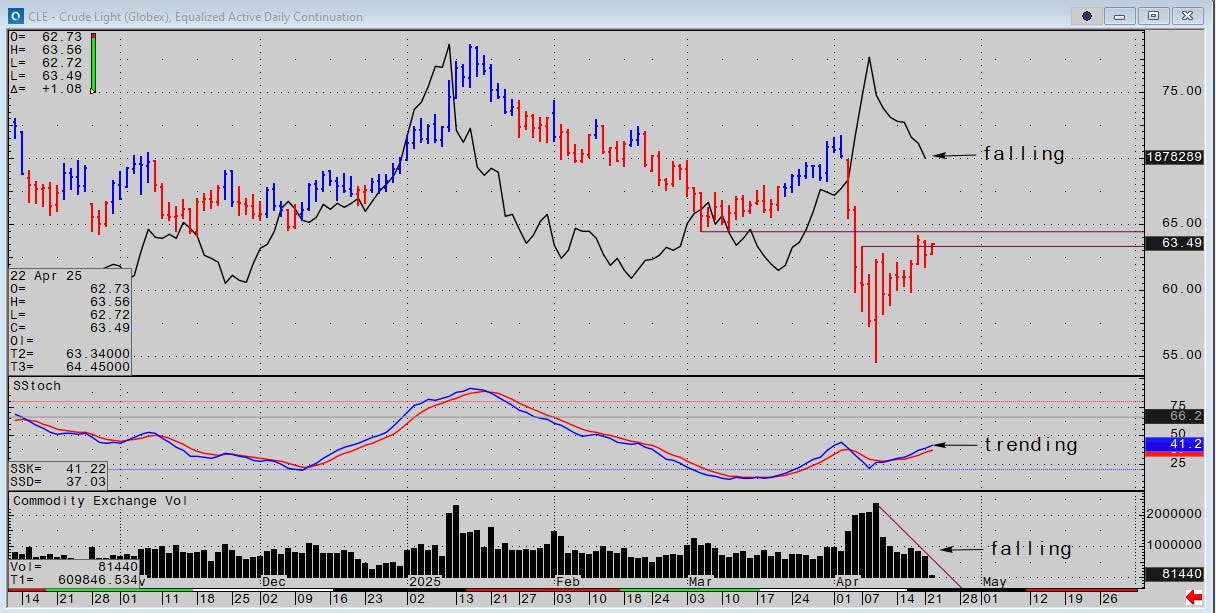The height and width of the screenshot is (613, 1216).
Task: Minimize the CLE chart window
Action: 1120,16
